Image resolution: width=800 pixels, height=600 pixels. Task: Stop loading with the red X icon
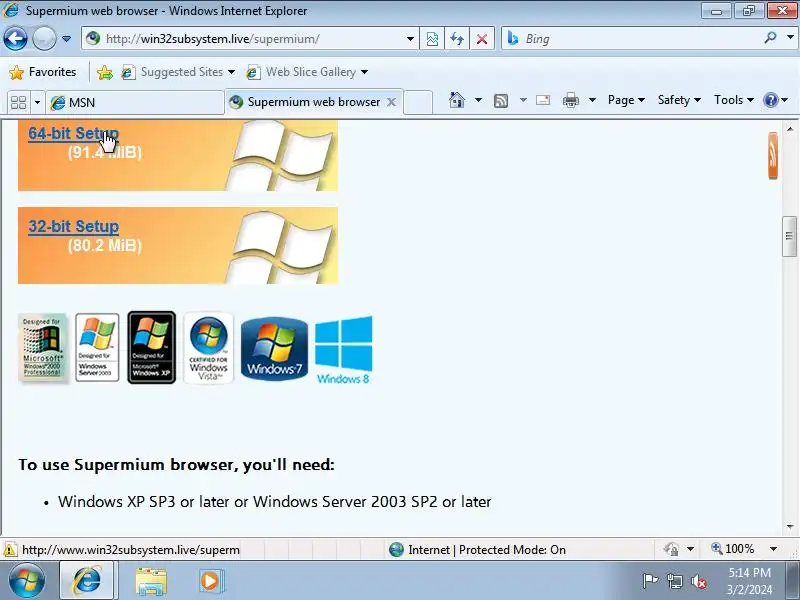click(x=482, y=39)
